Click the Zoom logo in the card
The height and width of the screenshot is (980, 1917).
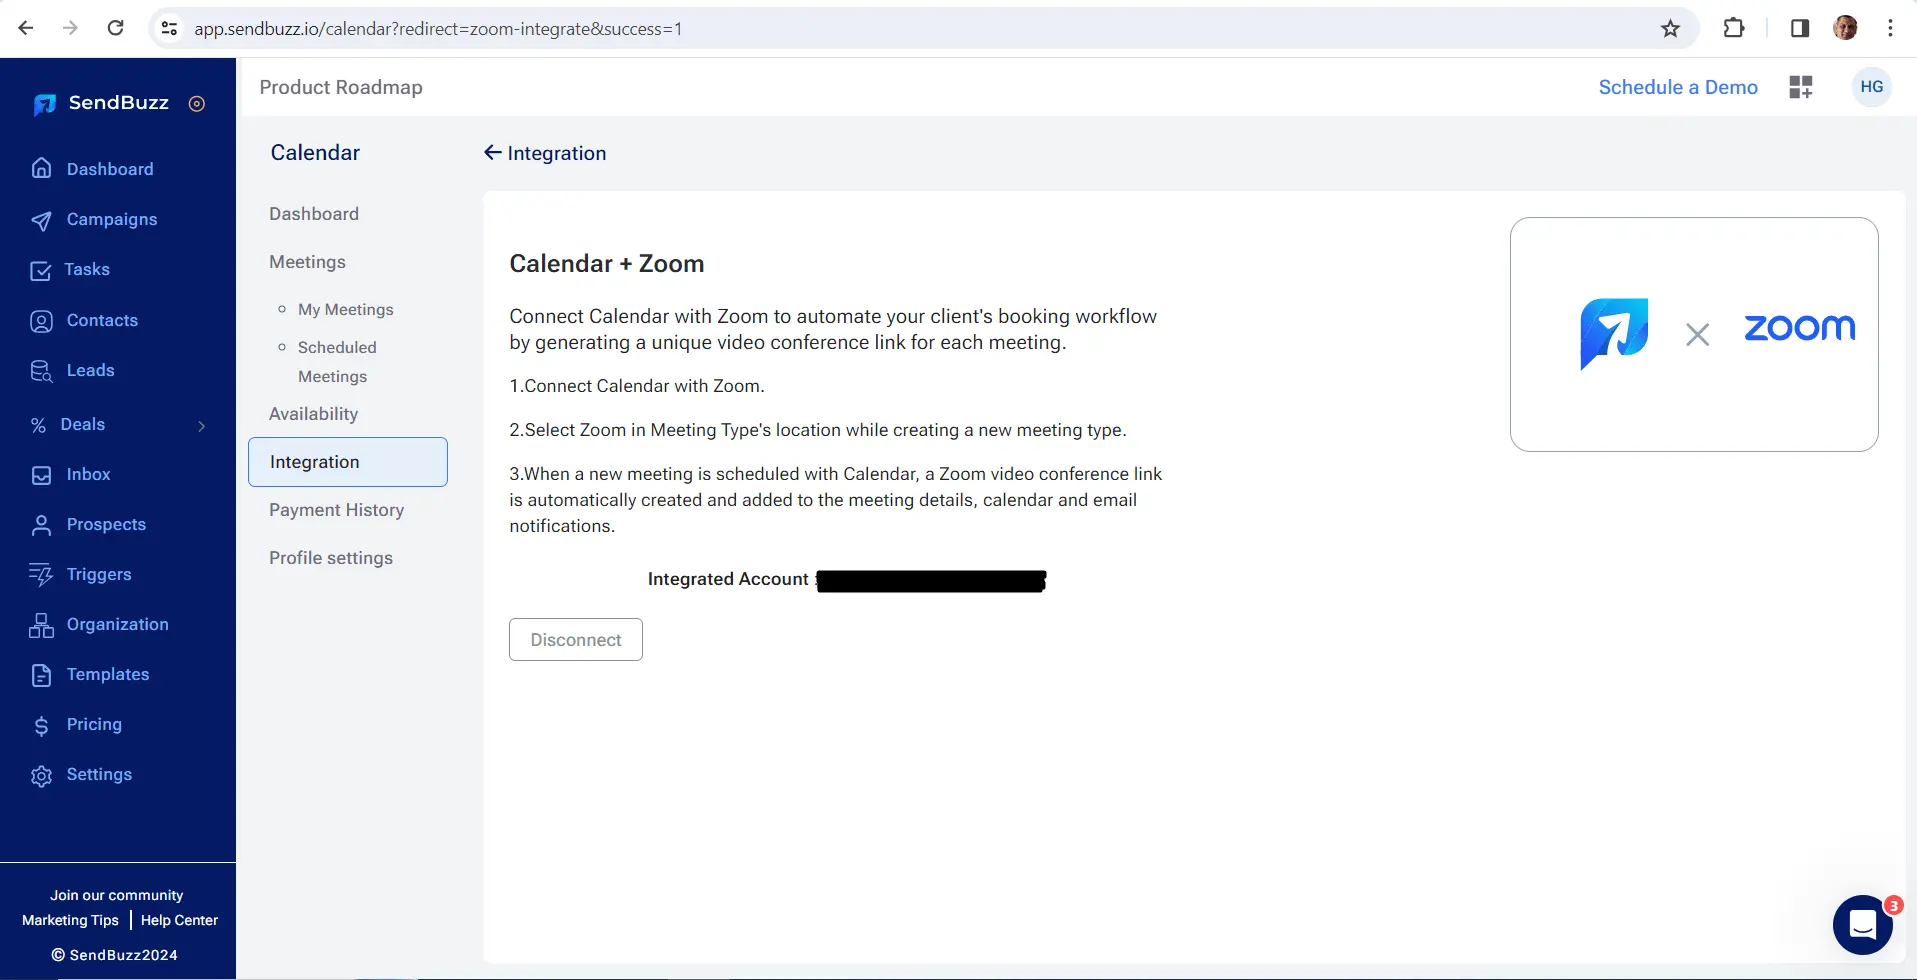pos(1799,328)
